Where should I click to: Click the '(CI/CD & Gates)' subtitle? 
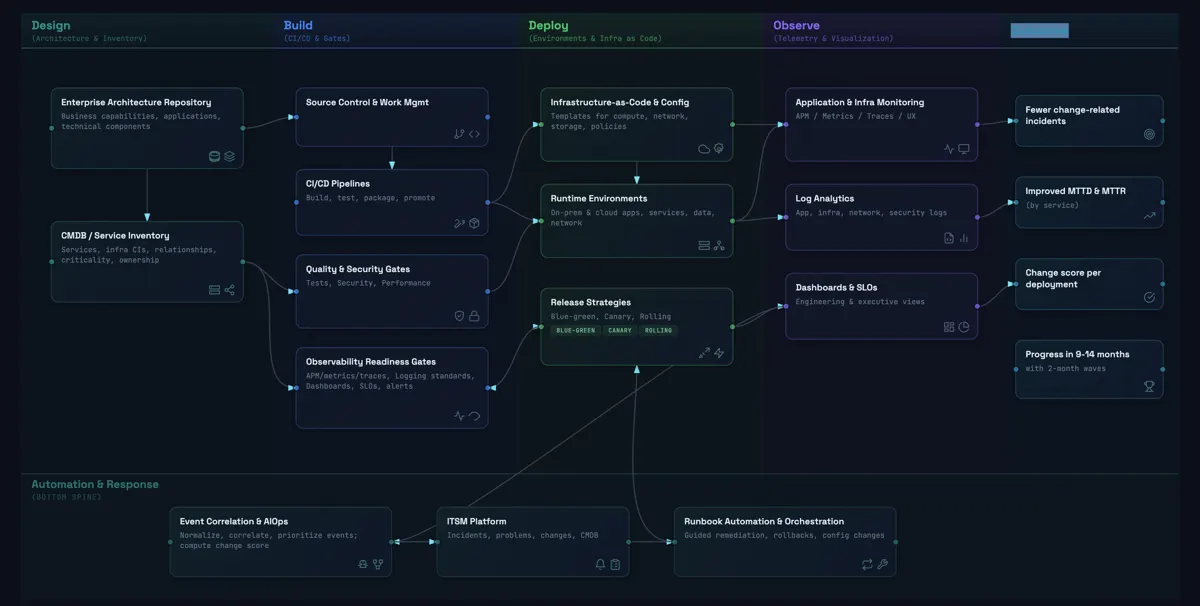(317, 39)
